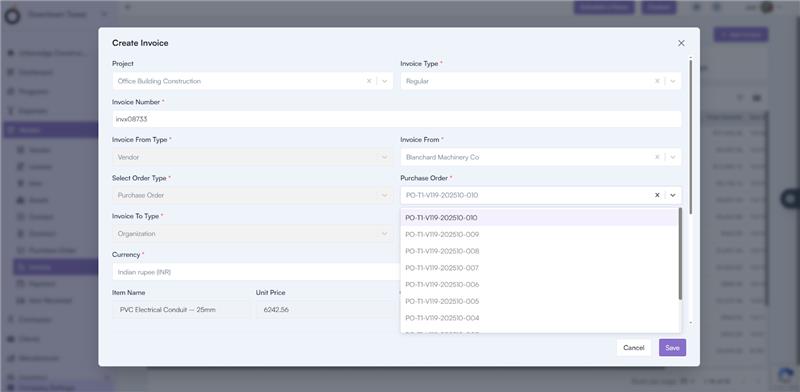Click the Blanchard Machinery Co vendor value

tap(442, 157)
